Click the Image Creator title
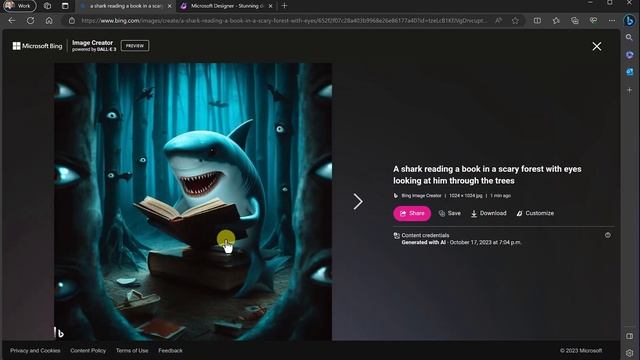This screenshot has width=640, height=360. [x=92, y=42]
